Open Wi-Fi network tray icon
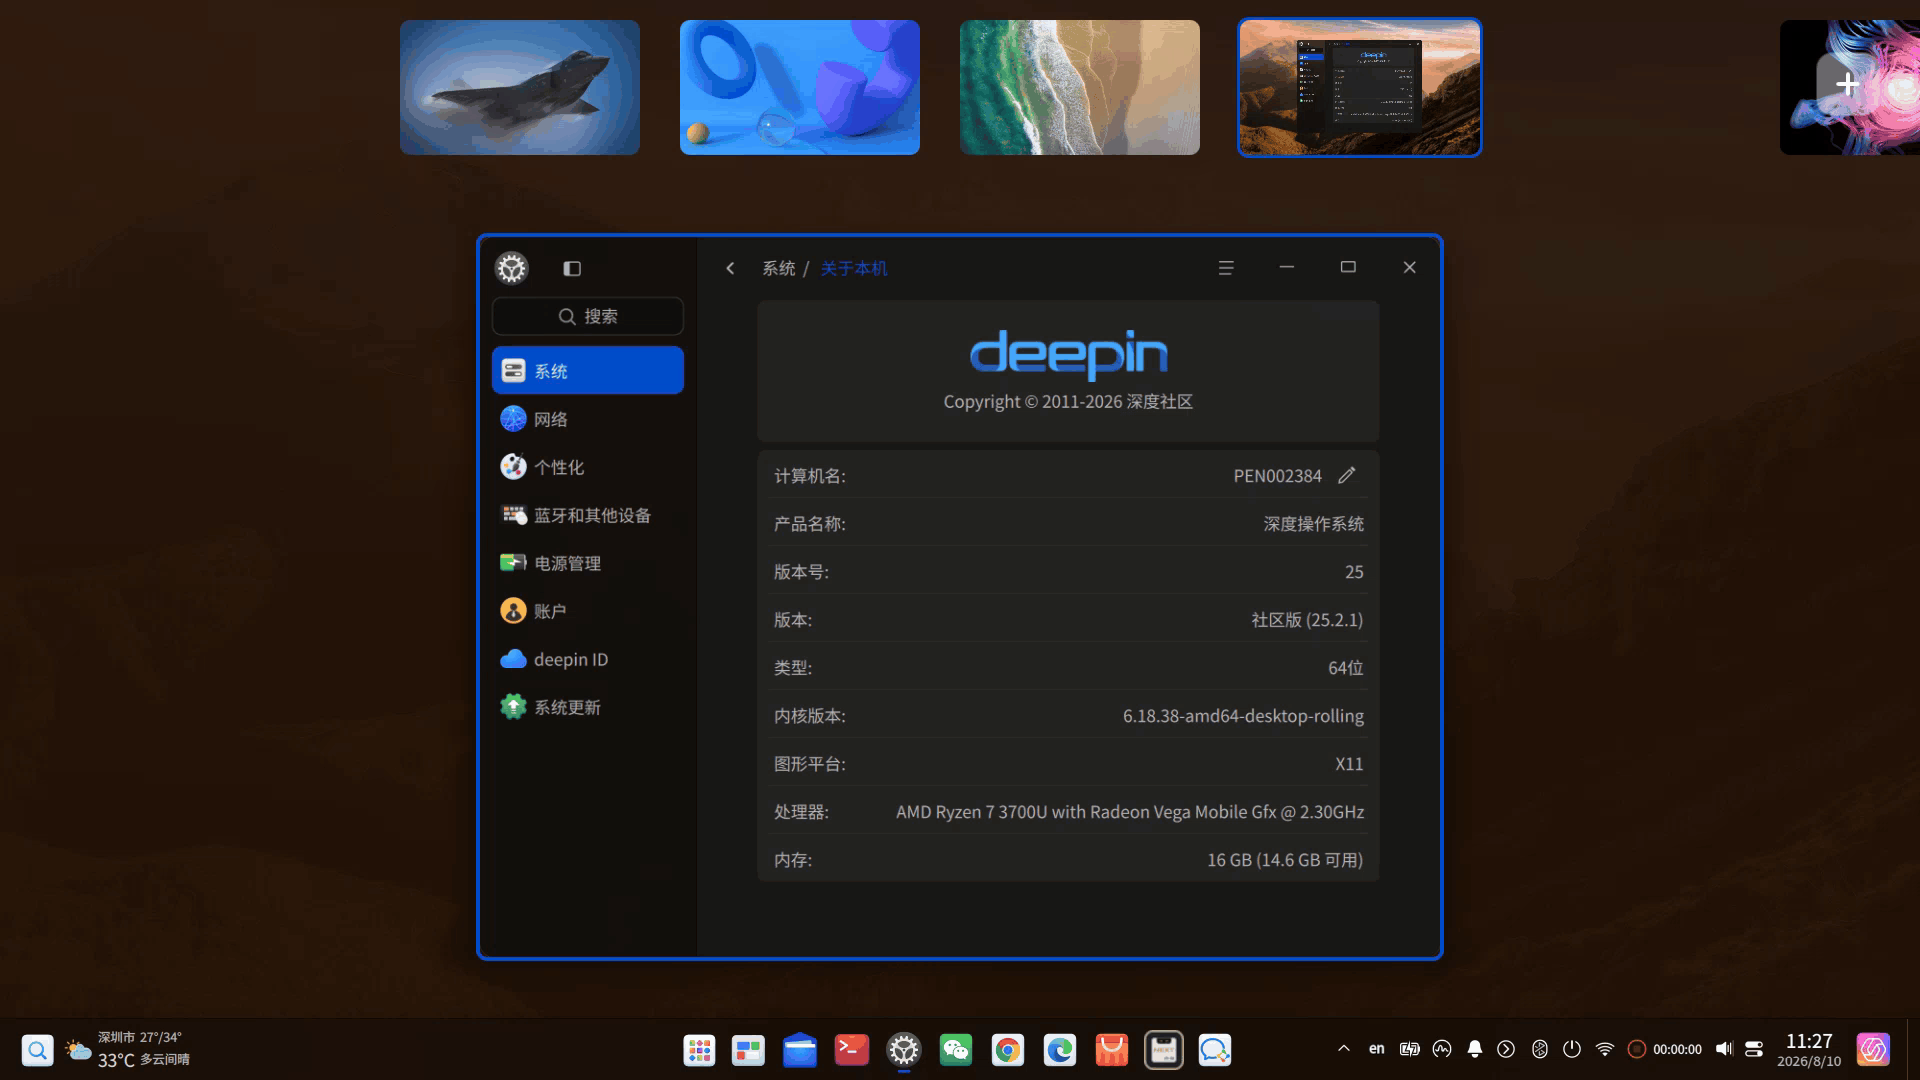 tap(1605, 1049)
